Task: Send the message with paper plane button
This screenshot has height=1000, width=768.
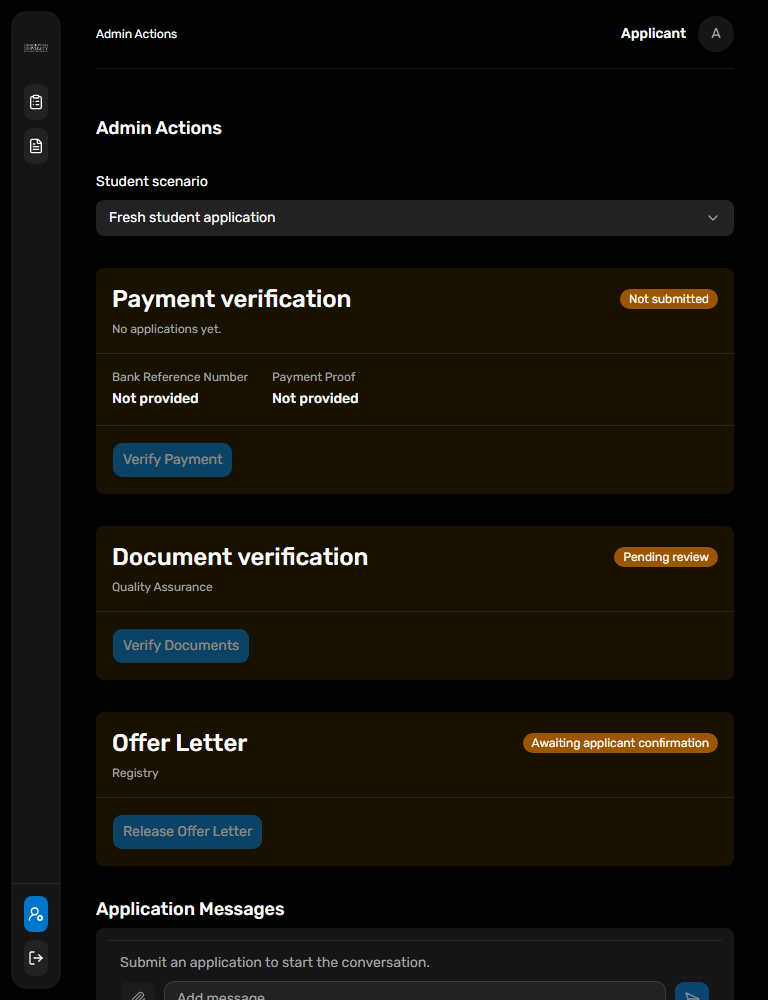Action: 692,994
